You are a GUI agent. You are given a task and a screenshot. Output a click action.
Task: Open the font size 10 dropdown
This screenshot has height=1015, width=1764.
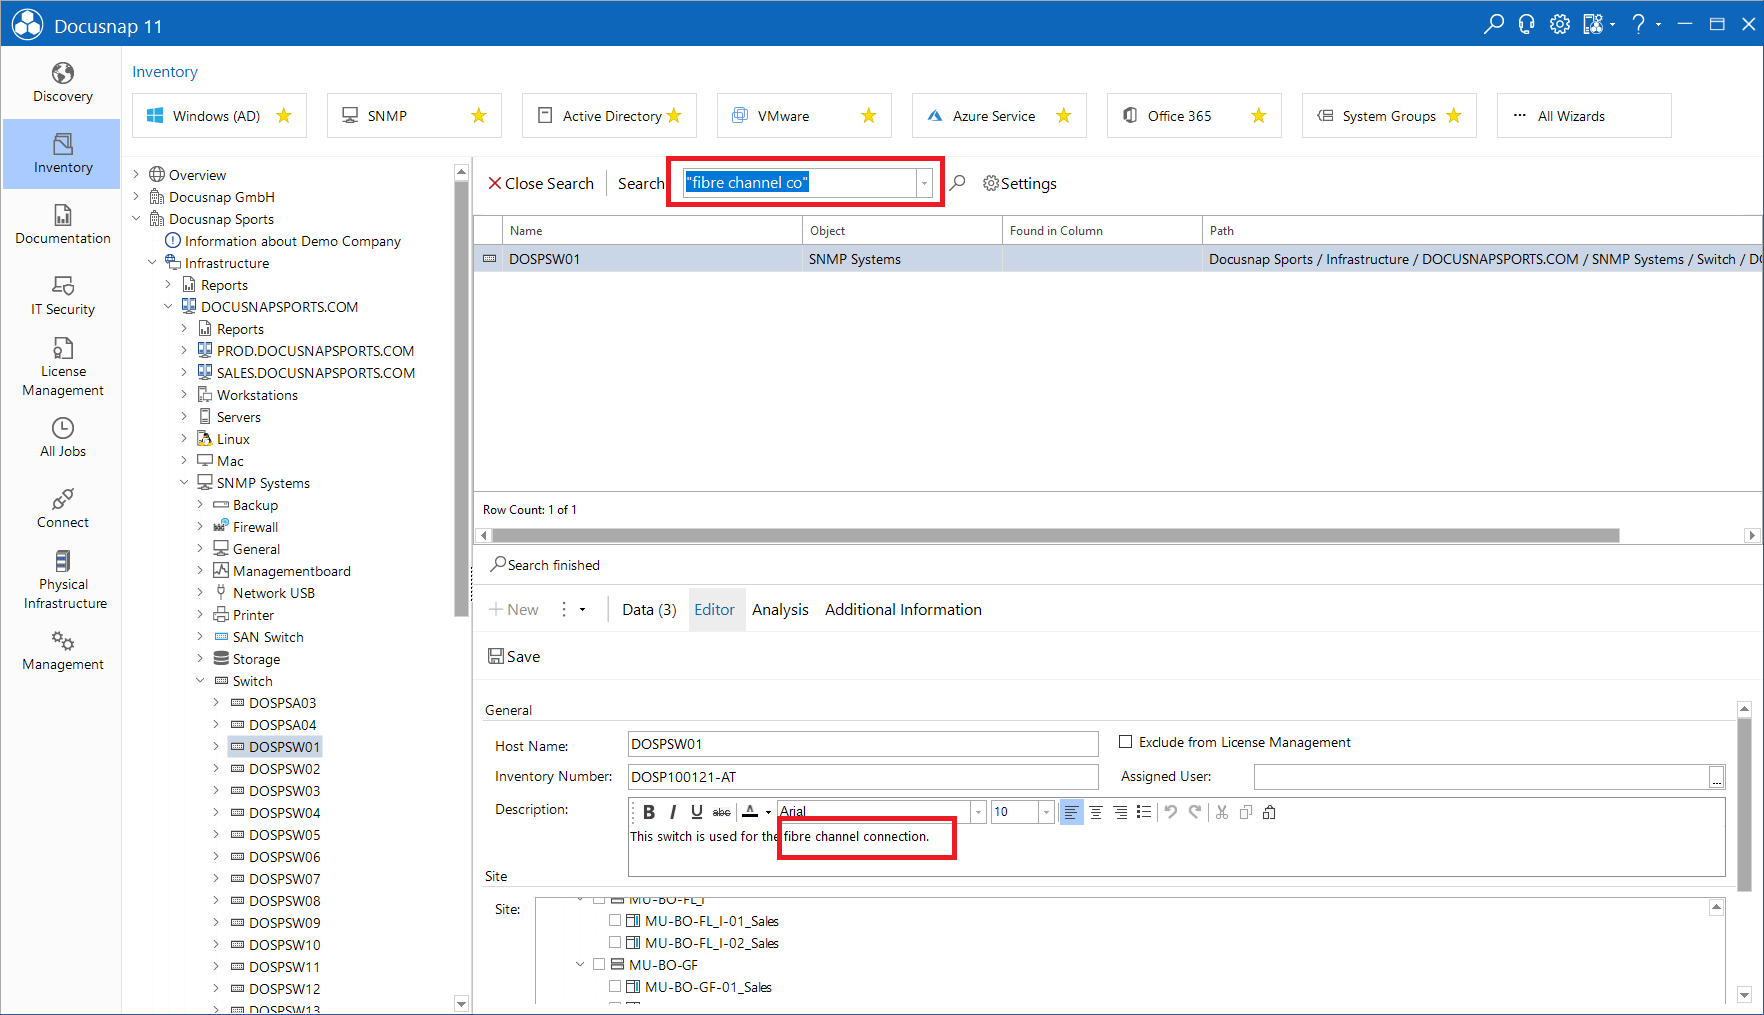click(x=1047, y=812)
